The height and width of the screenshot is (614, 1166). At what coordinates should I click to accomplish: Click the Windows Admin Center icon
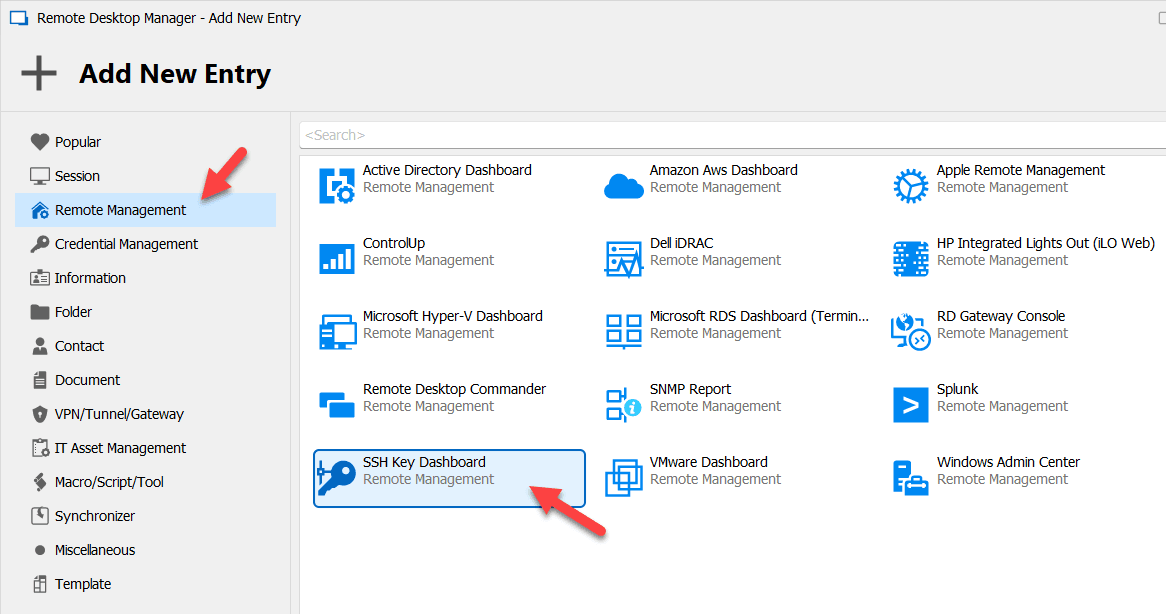pyautogui.click(x=911, y=477)
